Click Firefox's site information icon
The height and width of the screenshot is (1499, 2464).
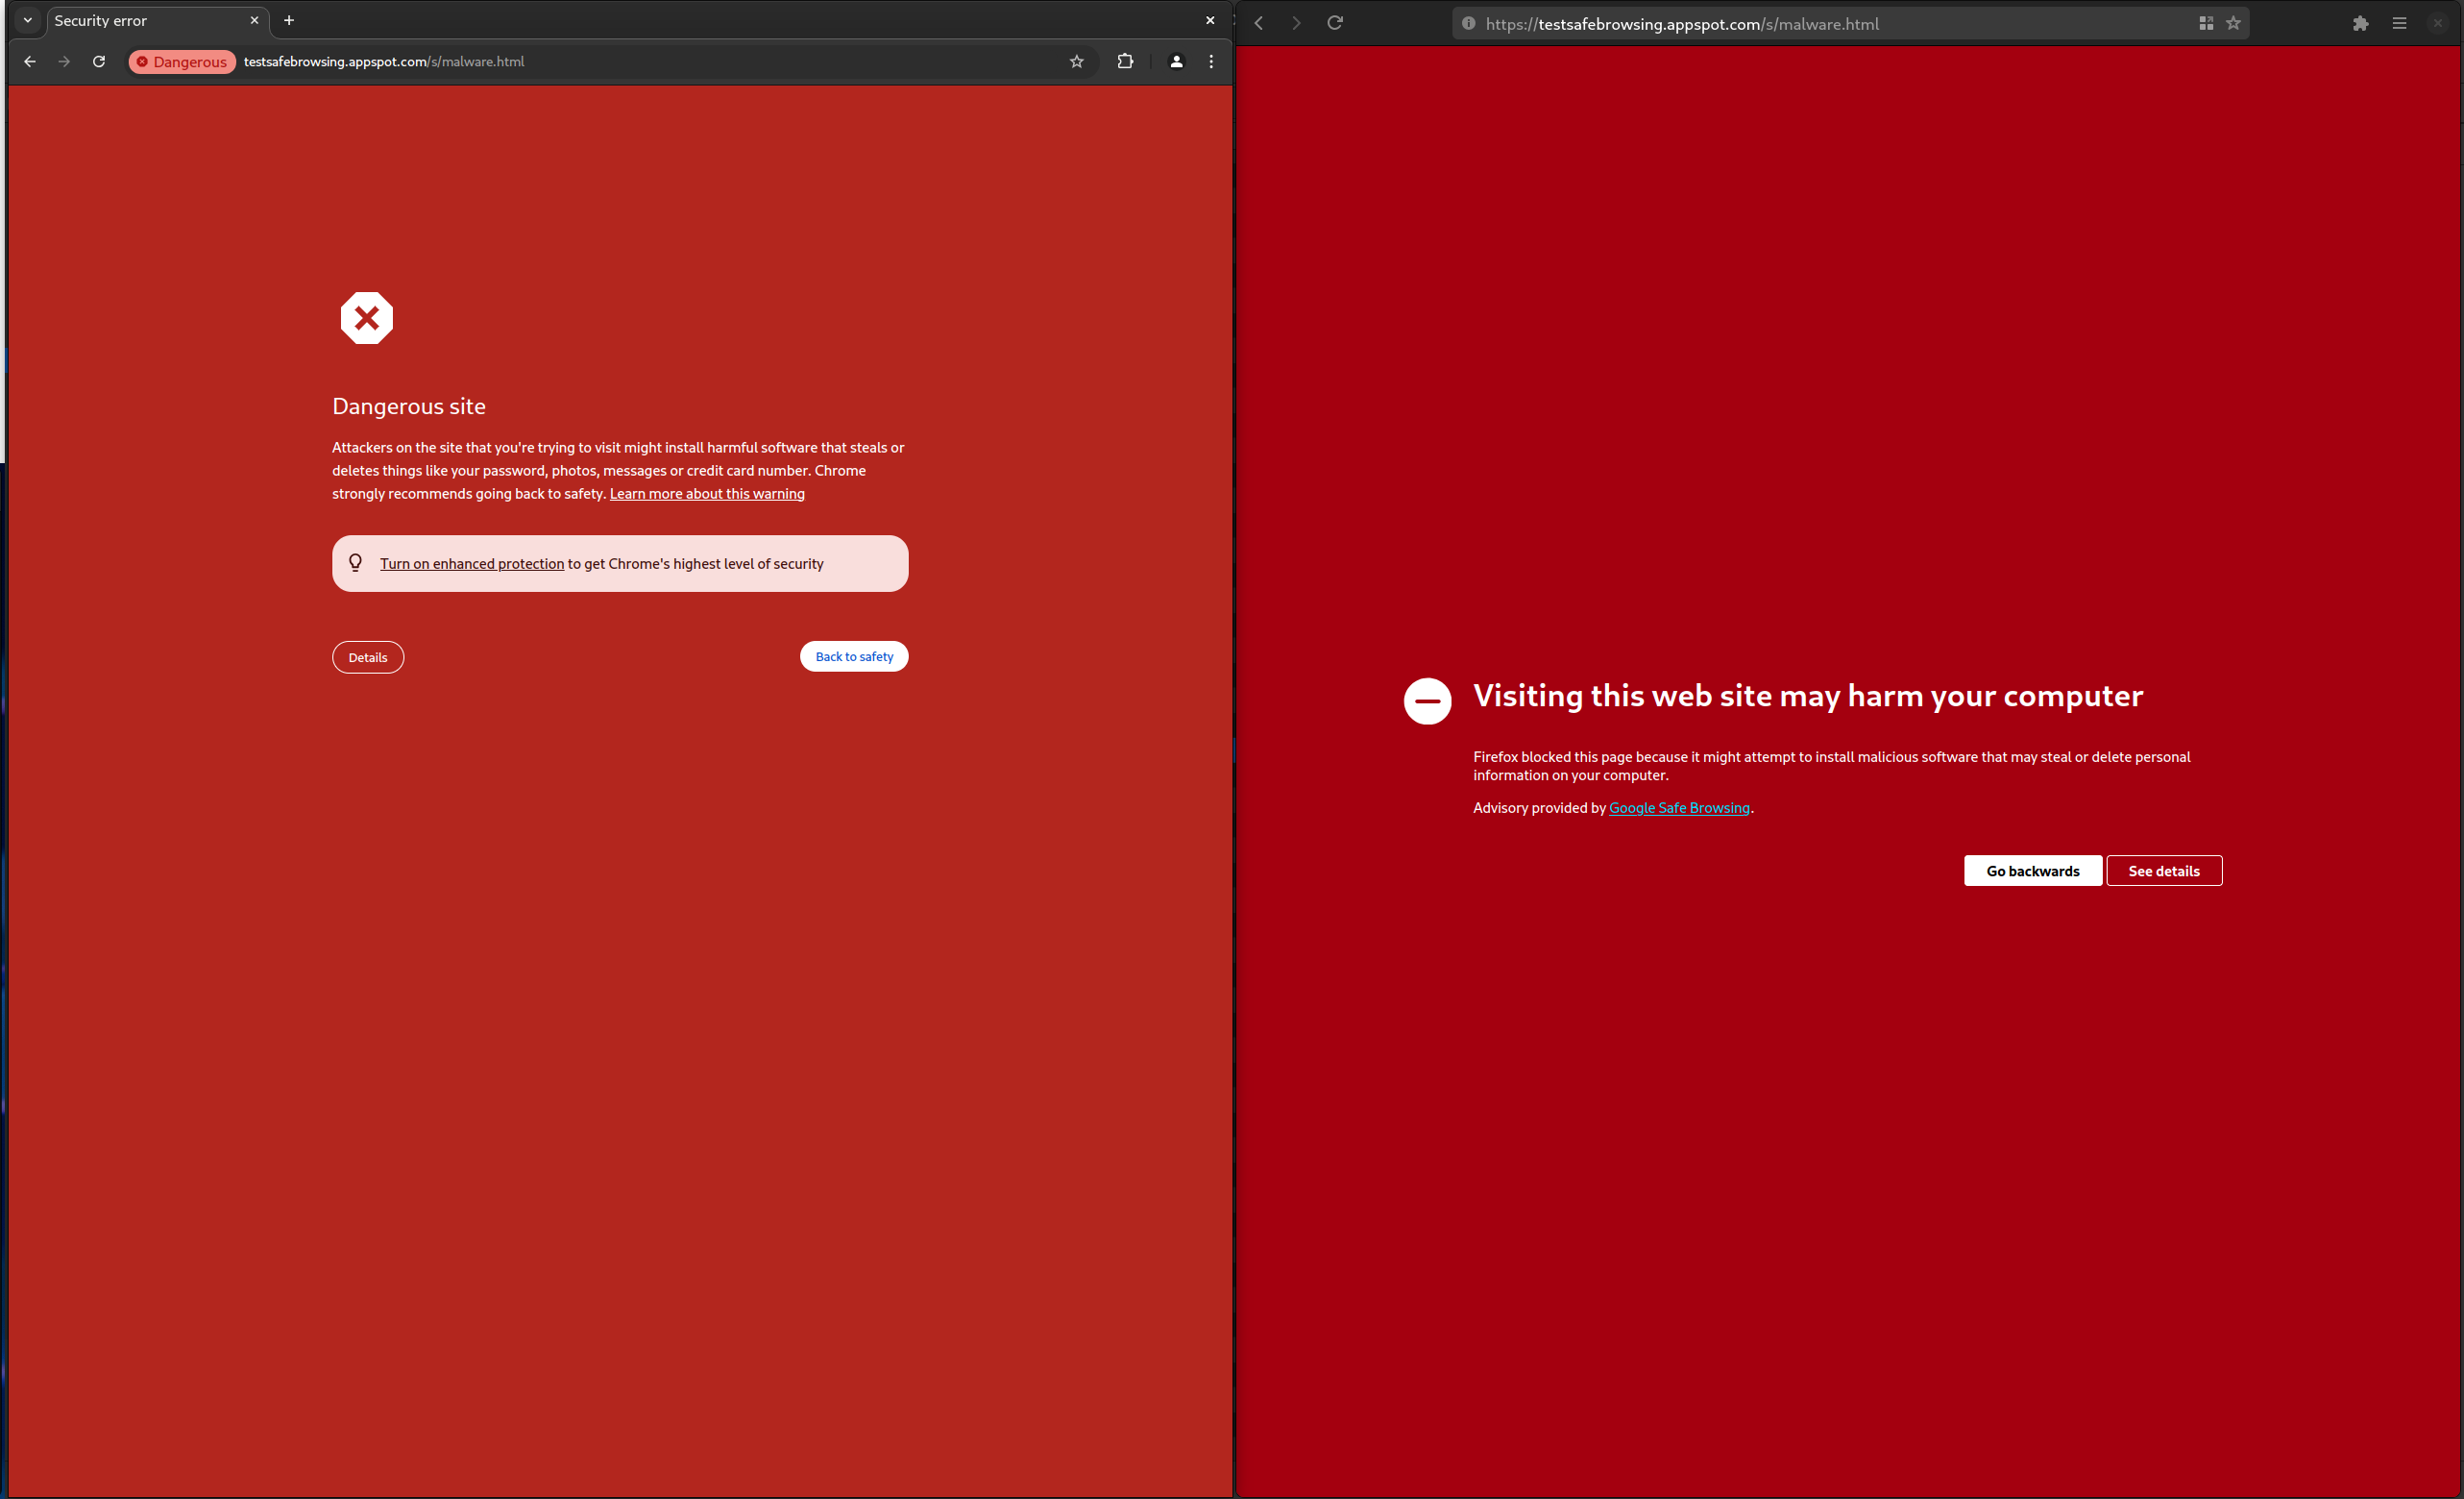tap(1468, 23)
